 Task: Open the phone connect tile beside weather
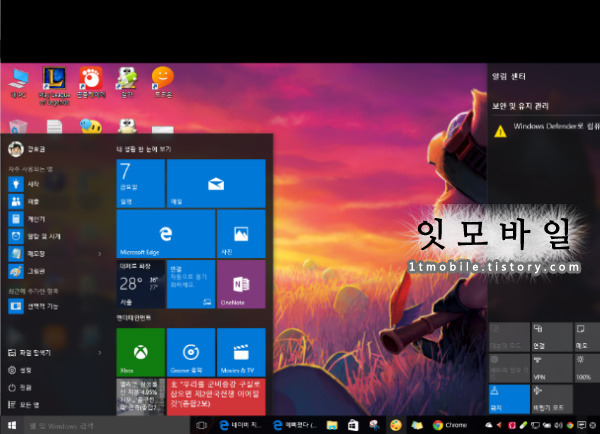191,284
